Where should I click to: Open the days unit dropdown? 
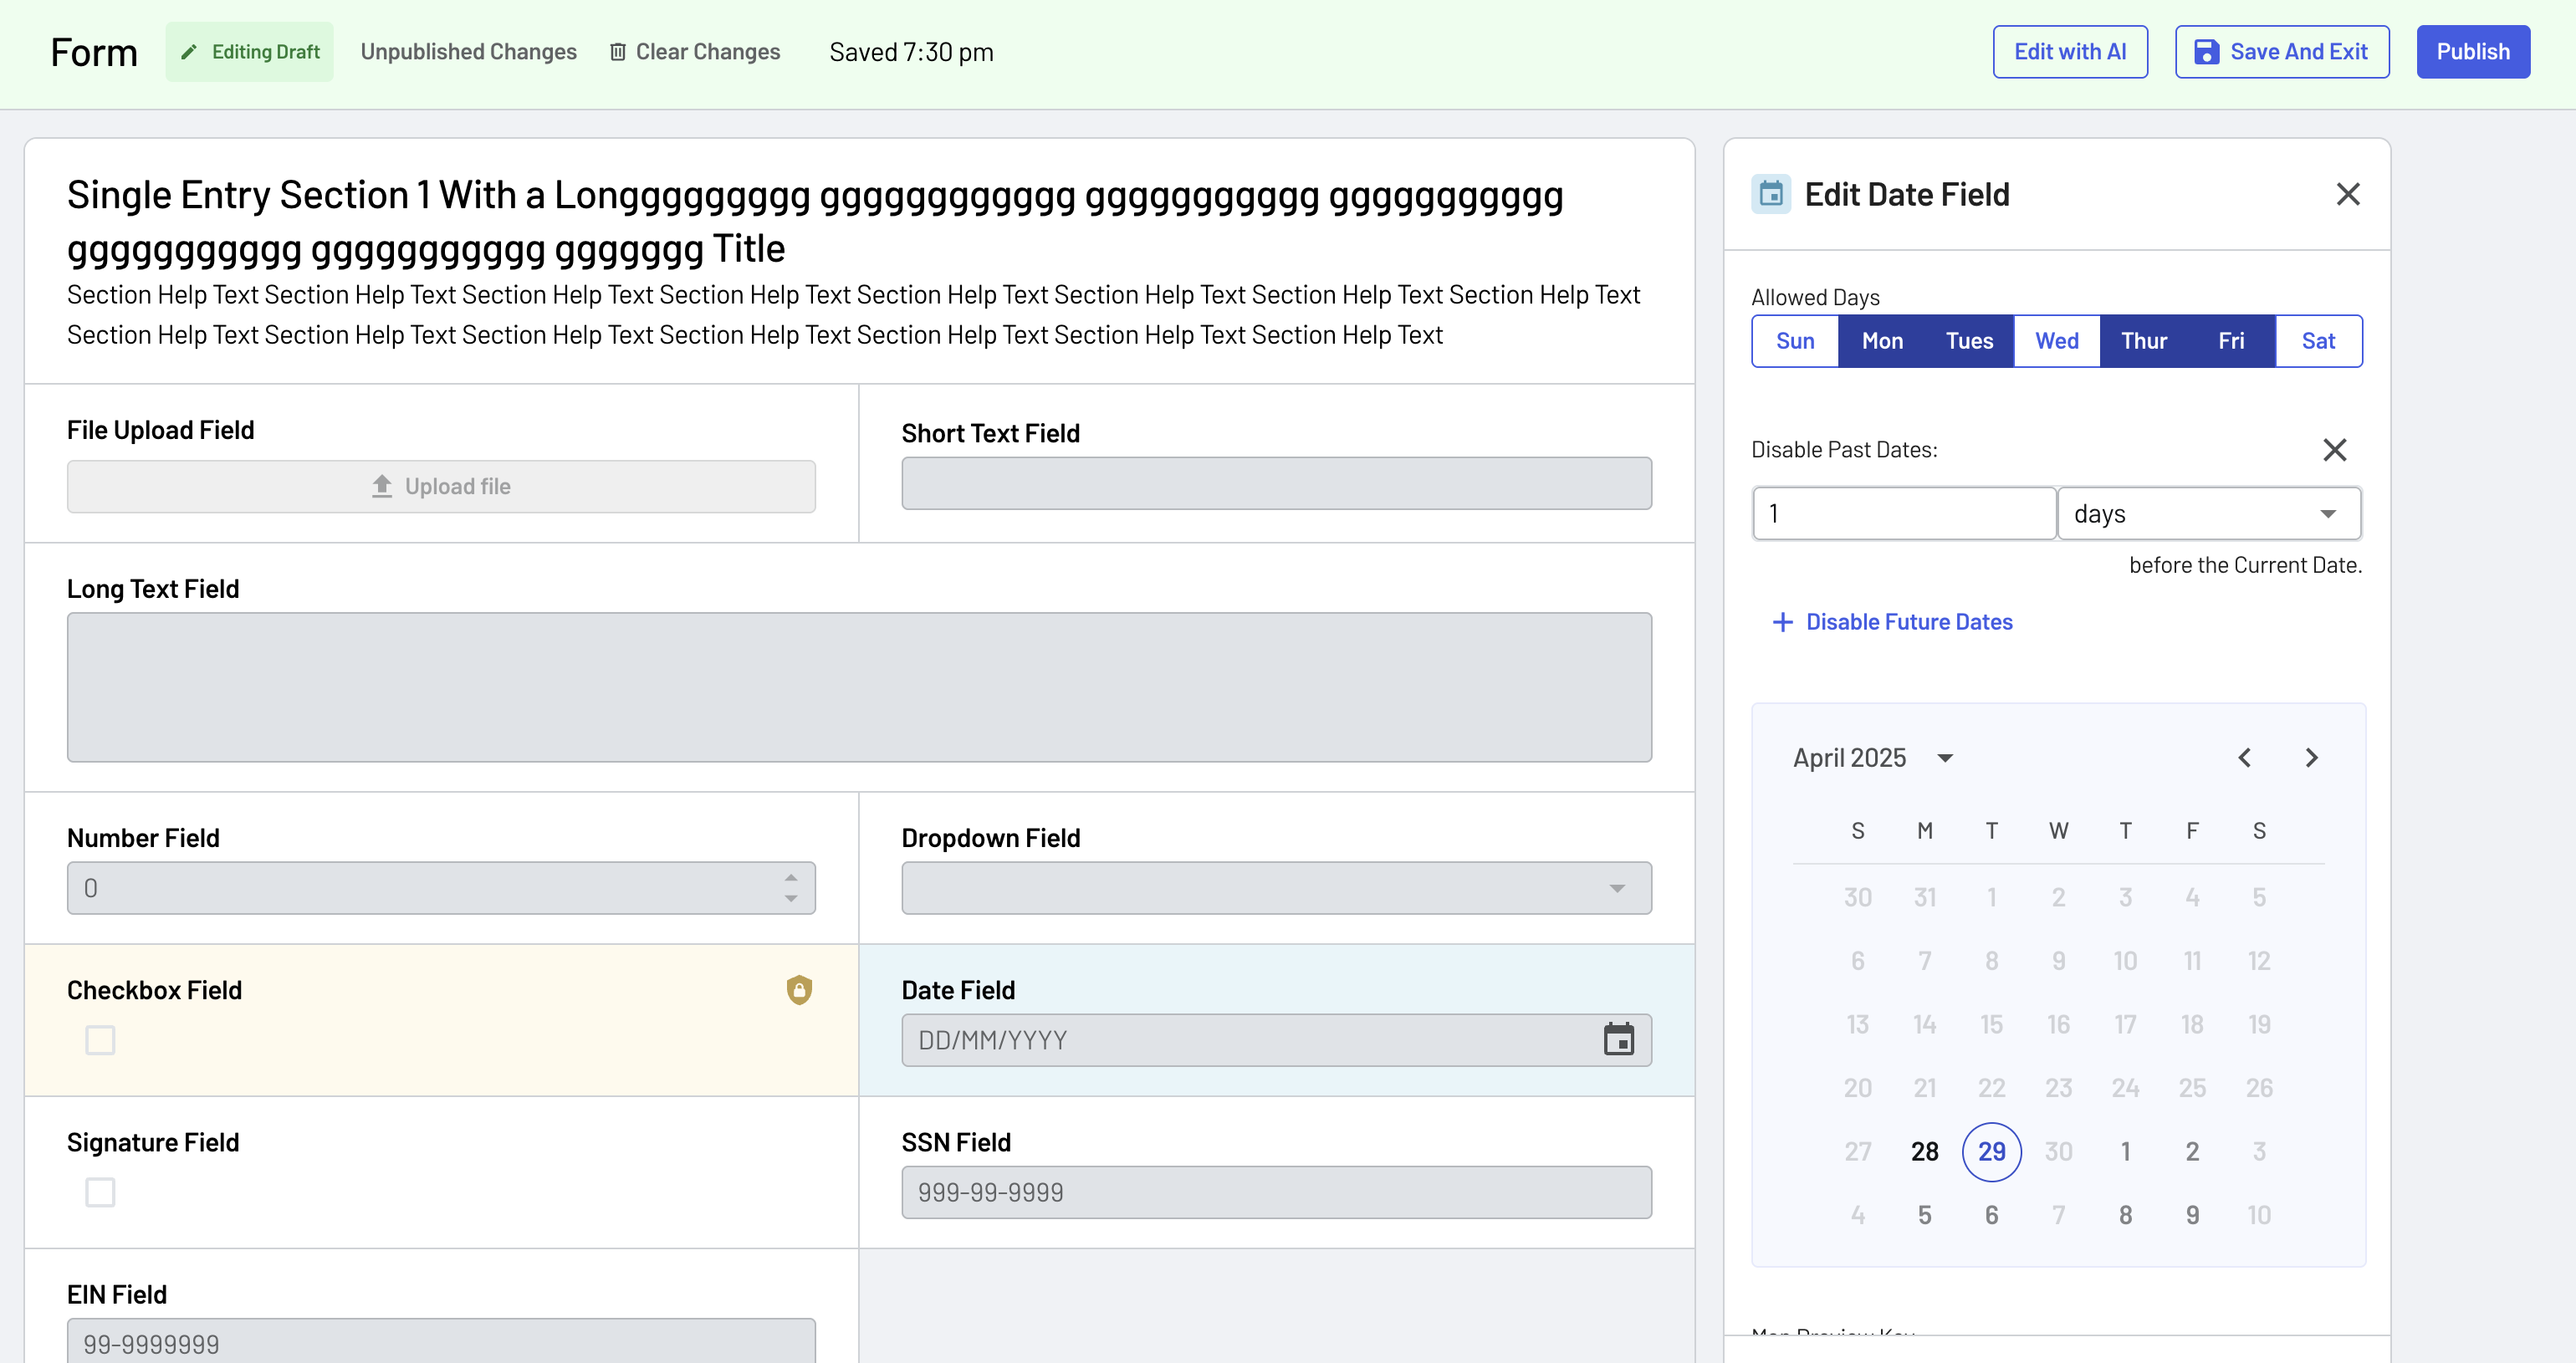(x=2209, y=513)
